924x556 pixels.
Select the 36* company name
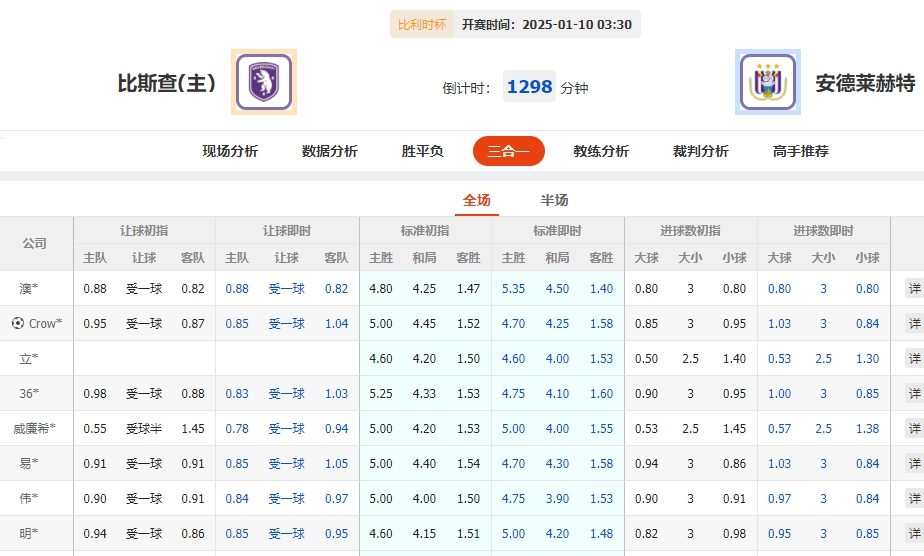tap(29, 394)
